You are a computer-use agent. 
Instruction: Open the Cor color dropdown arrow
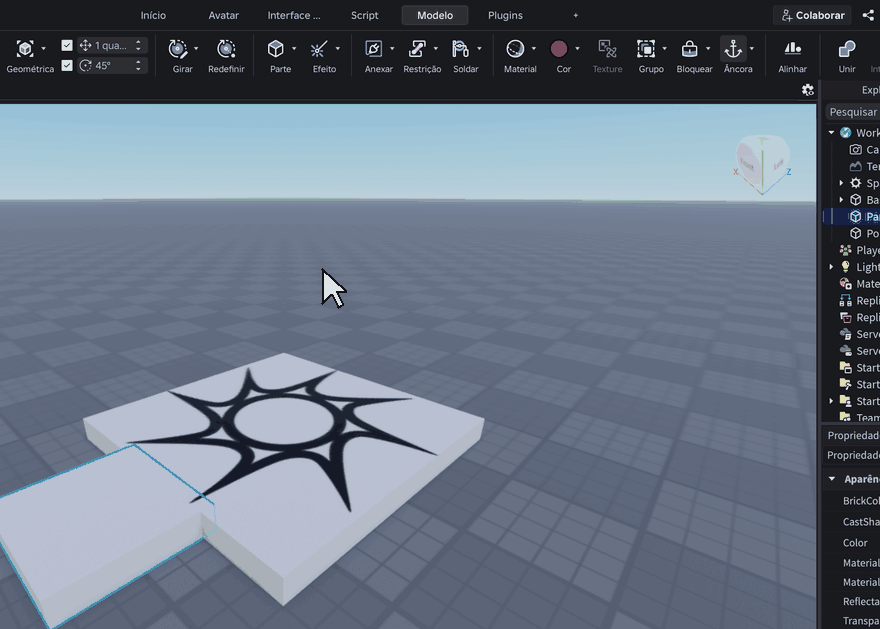pos(578,49)
